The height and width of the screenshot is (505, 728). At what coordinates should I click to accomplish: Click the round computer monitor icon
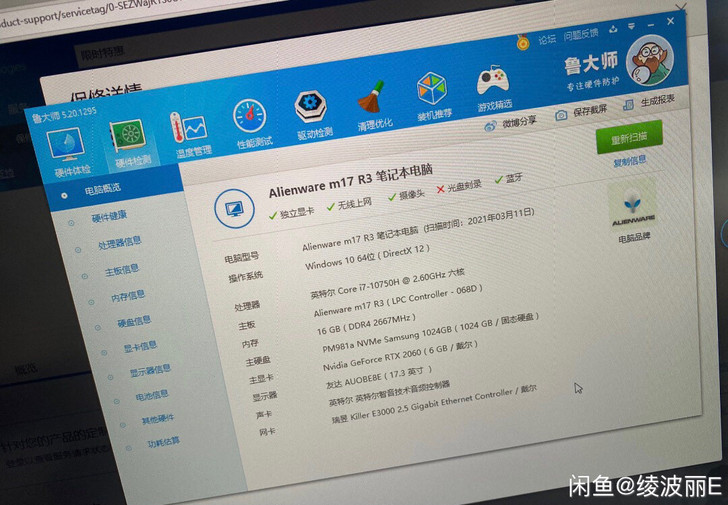(x=234, y=209)
